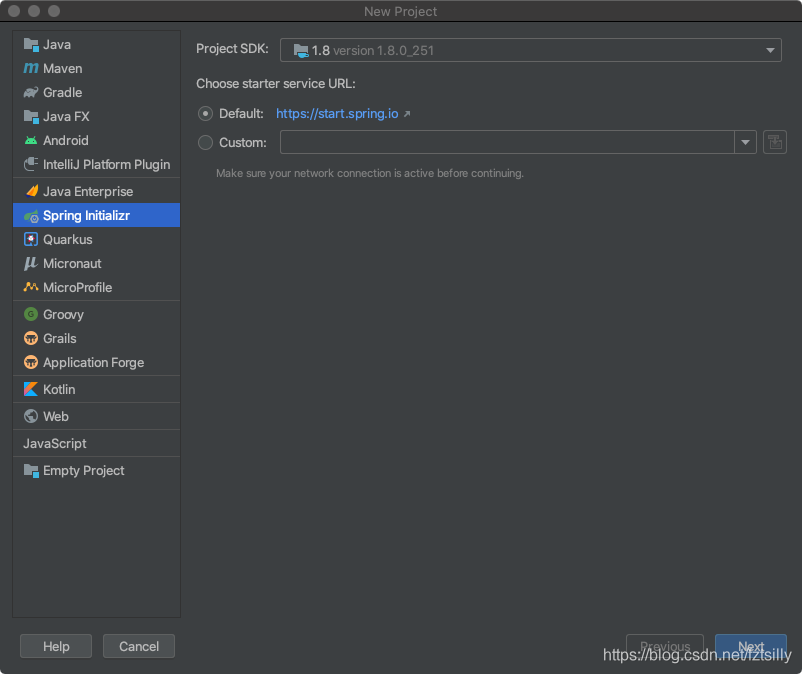The height and width of the screenshot is (674, 802).
Task: Click the MicroProfile icon
Action: 31,287
